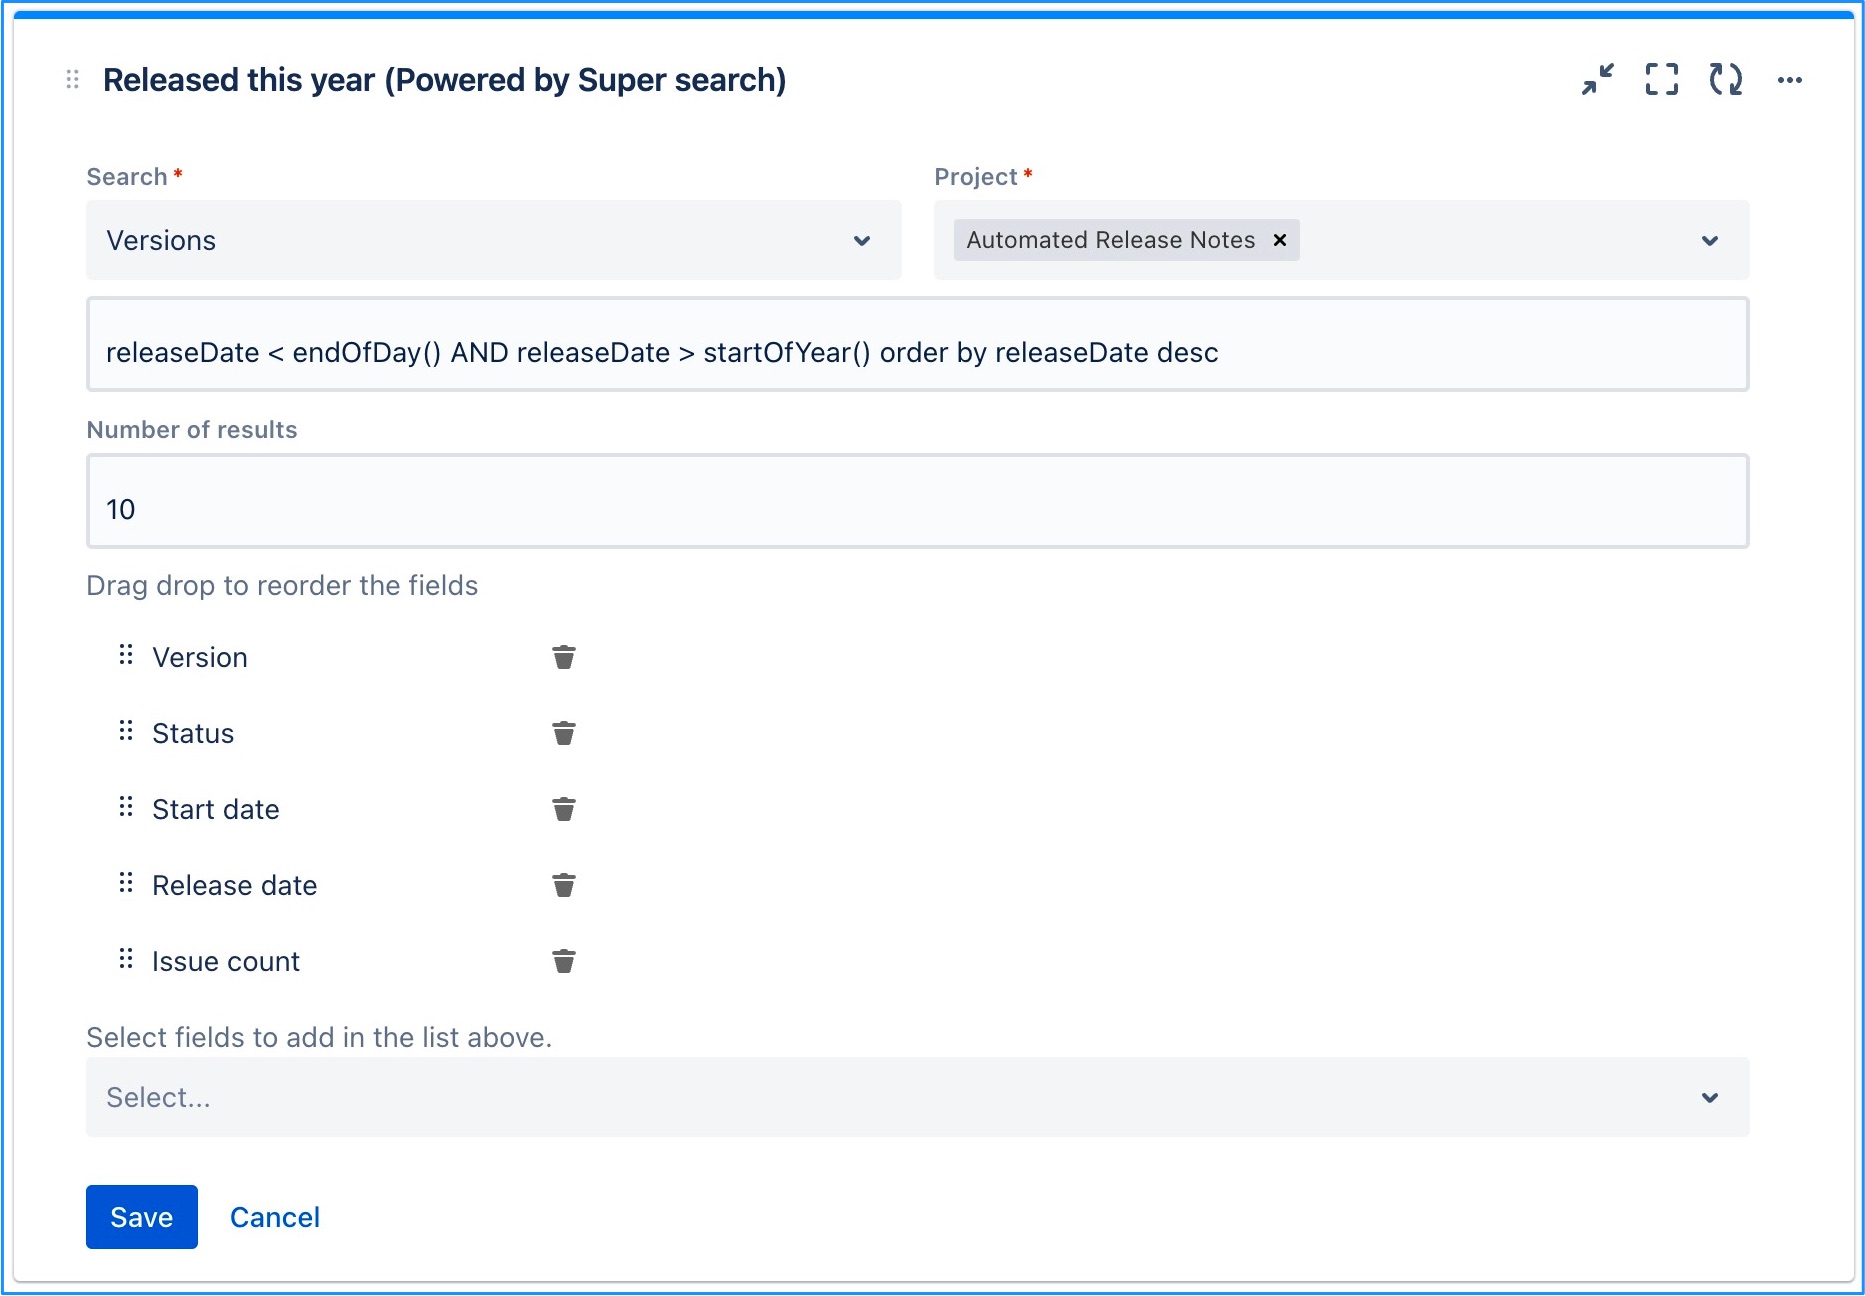Cancel the gadget configuration

[275, 1217]
